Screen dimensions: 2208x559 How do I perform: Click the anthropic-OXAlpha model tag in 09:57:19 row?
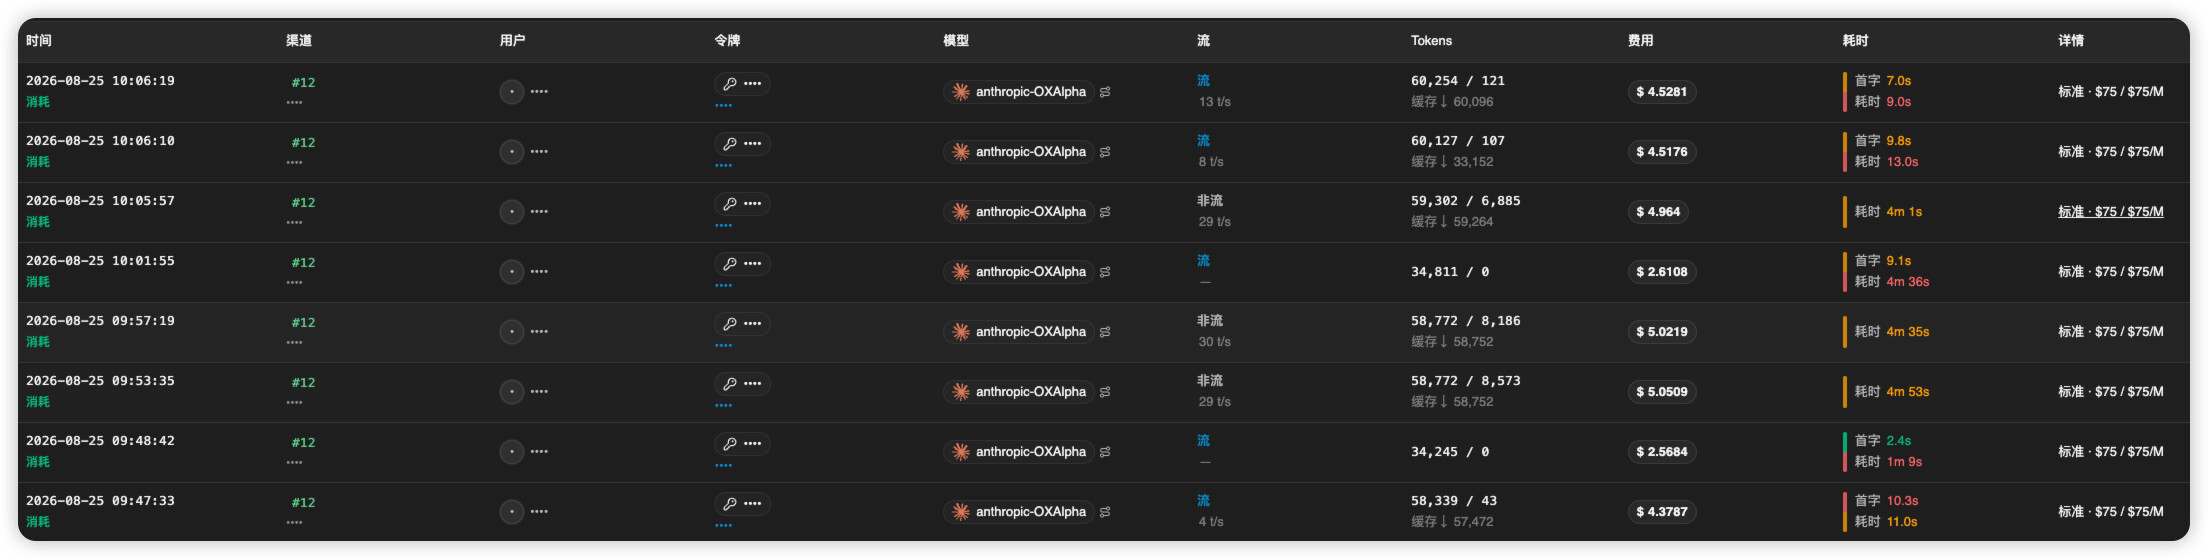[1018, 332]
